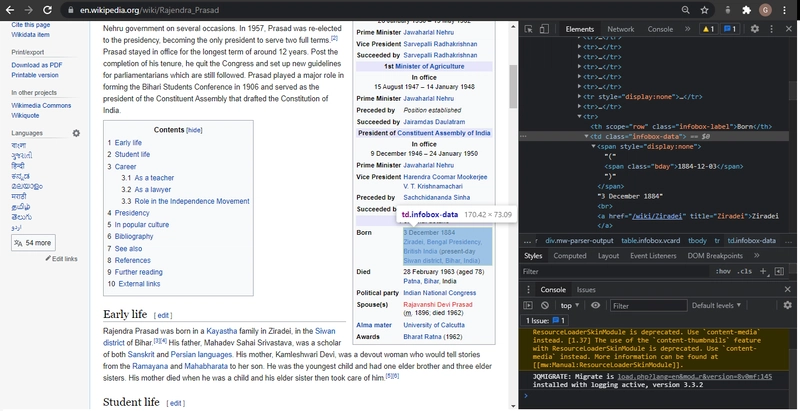
Task: Toggle the .cls element classes panel
Action: pyautogui.click(x=744, y=271)
